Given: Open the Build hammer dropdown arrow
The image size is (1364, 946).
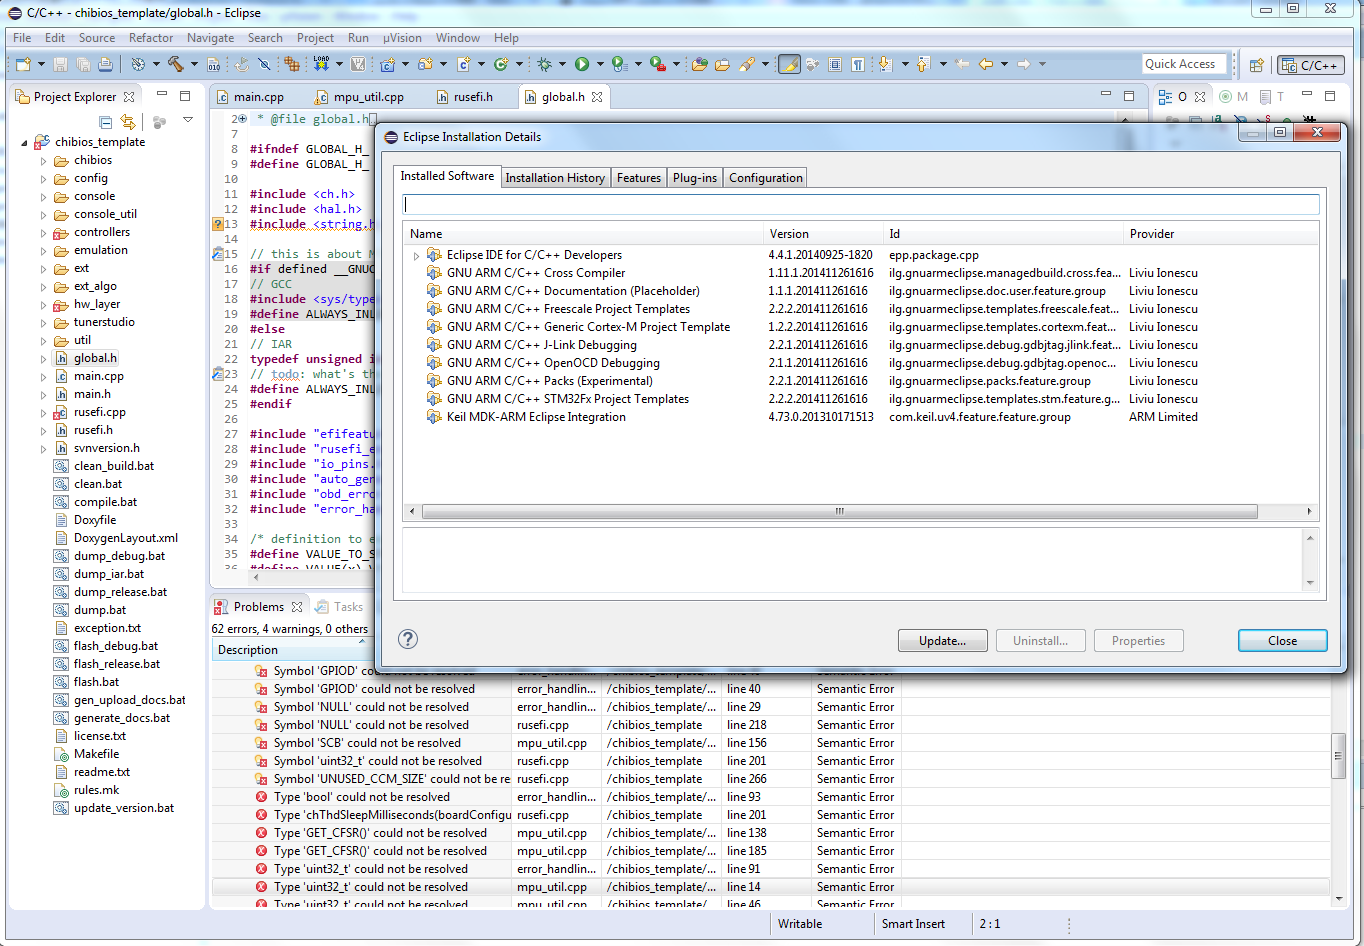Looking at the screenshot, I should point(194,64).
